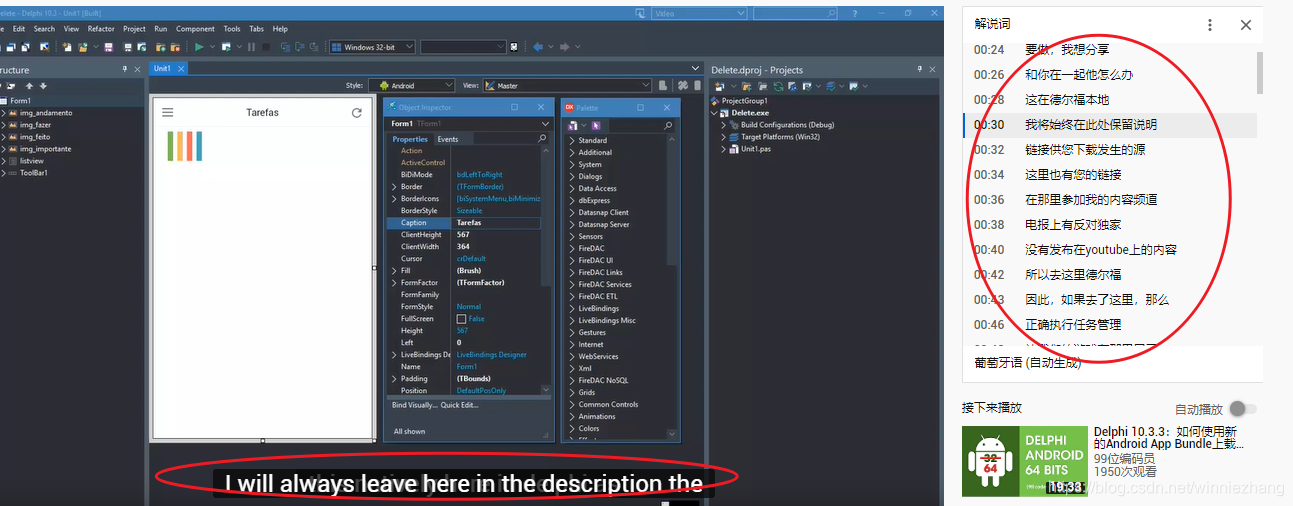Switch to the Properties tab in Object Inspector
The image size is (1293, 506).
pos(410,139)
